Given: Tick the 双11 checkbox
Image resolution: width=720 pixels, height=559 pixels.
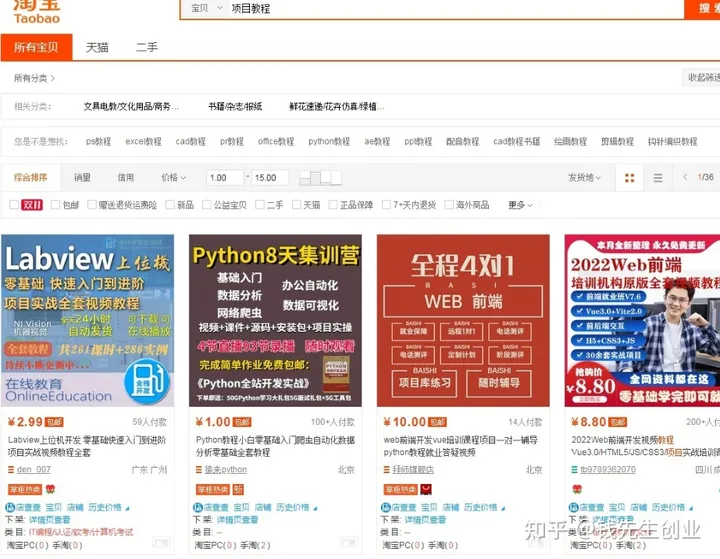Looking at the screenshot, I should pyautogui.click(x=14, y=204).
